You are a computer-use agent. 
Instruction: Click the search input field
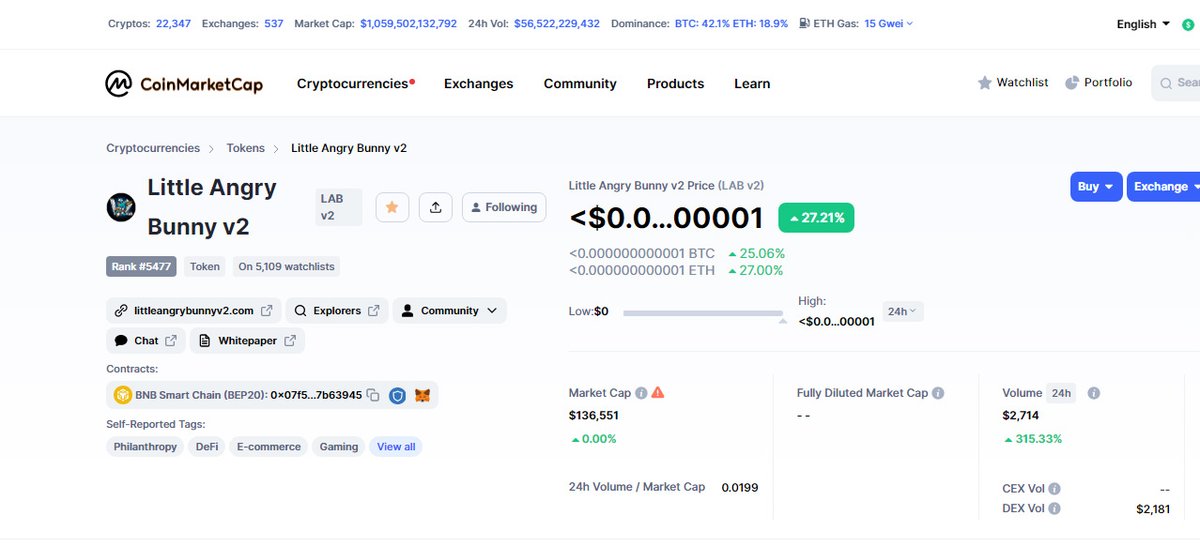coord(1177,83)
